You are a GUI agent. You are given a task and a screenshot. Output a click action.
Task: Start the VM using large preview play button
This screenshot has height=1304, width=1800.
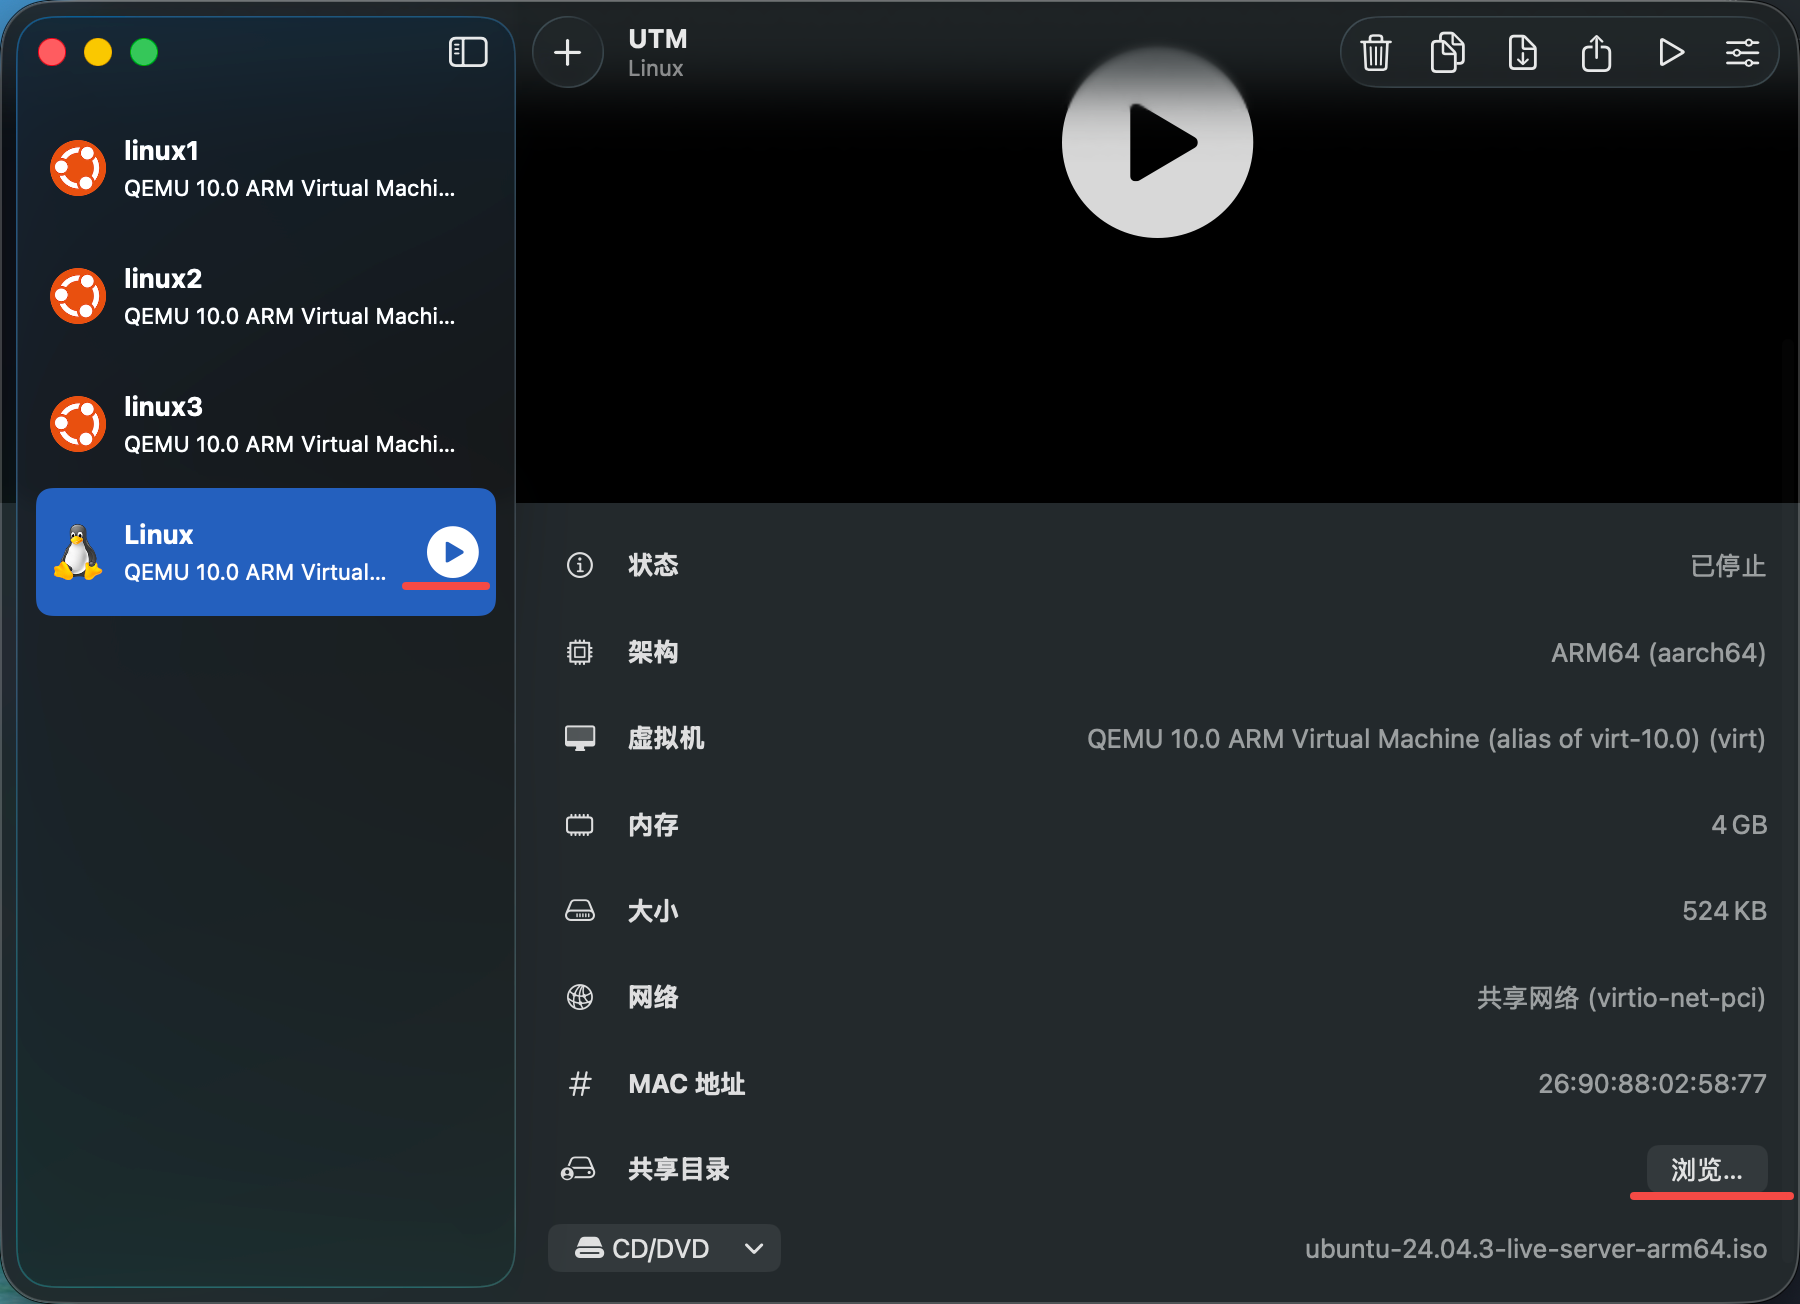pos(1157,143)
